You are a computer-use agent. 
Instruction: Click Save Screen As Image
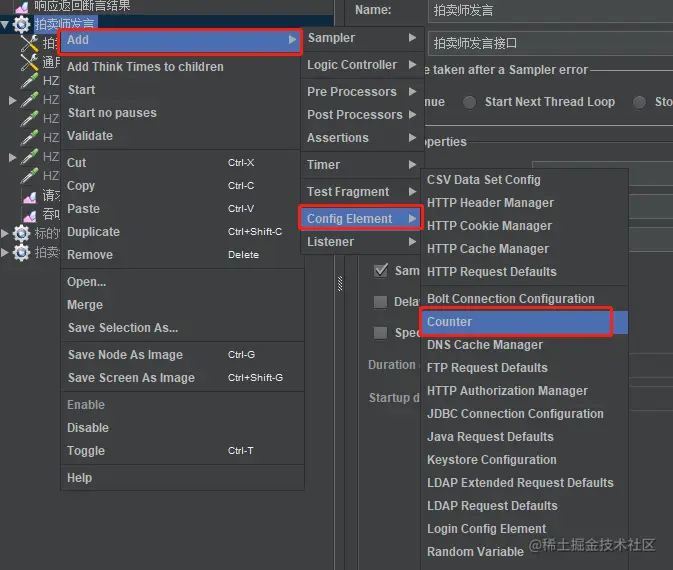(182, 378)
